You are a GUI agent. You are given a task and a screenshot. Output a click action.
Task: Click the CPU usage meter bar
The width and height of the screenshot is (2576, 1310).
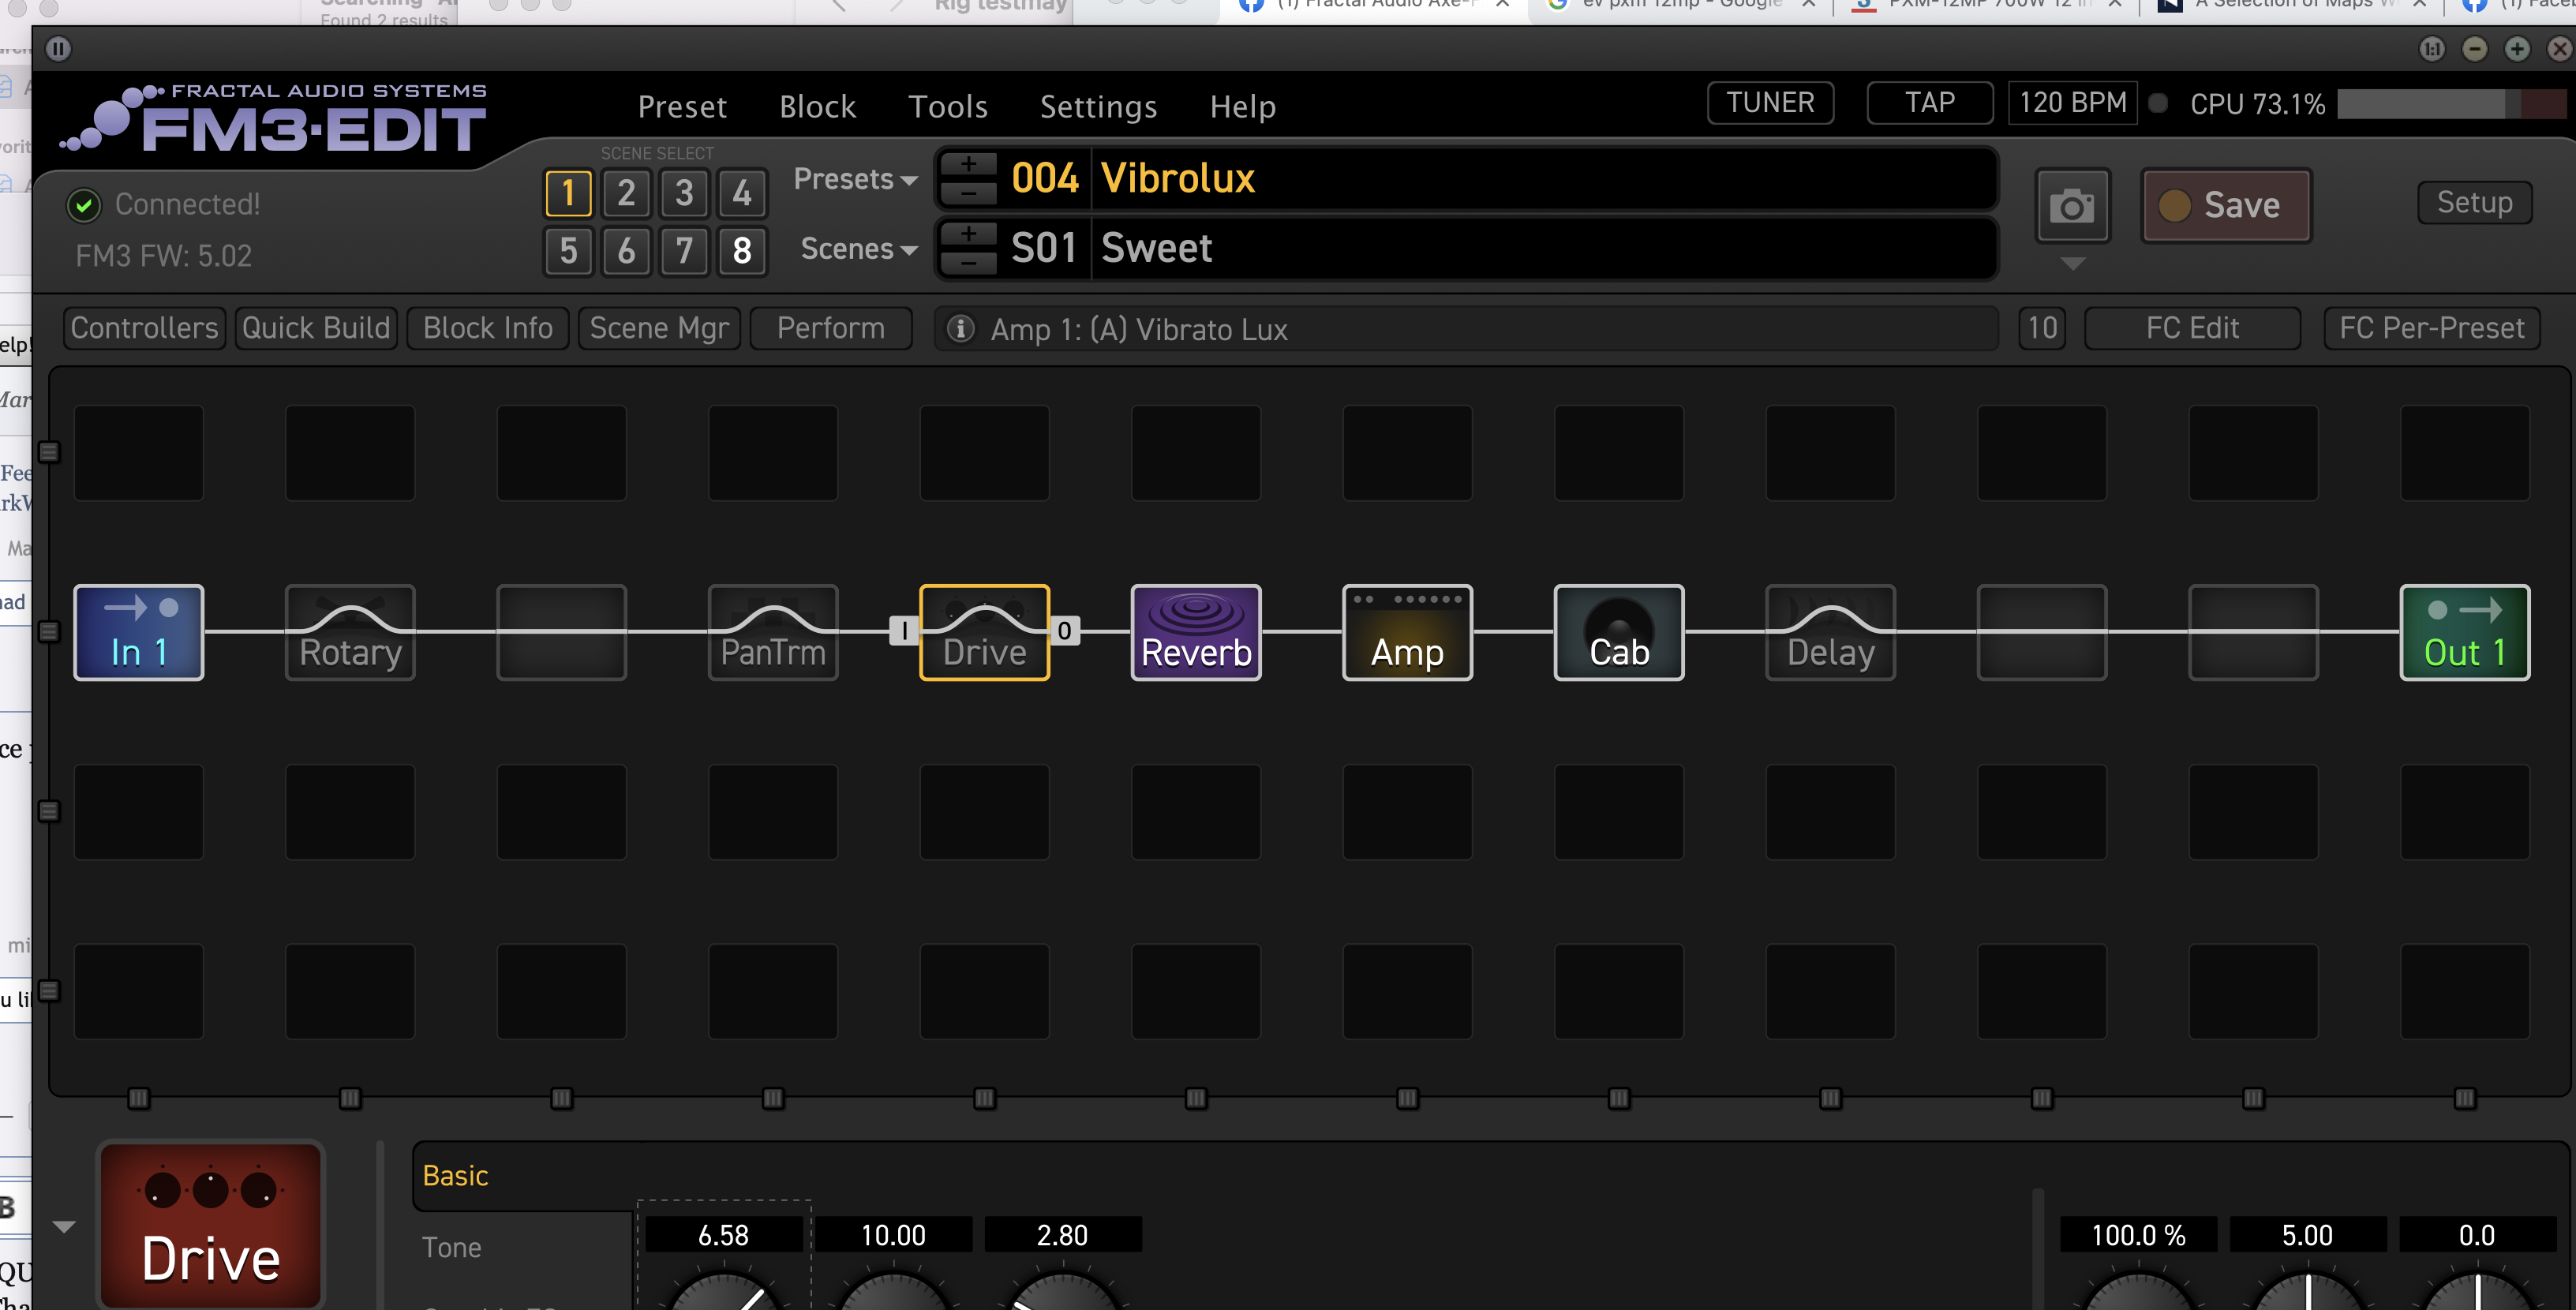pos(2451,103)
